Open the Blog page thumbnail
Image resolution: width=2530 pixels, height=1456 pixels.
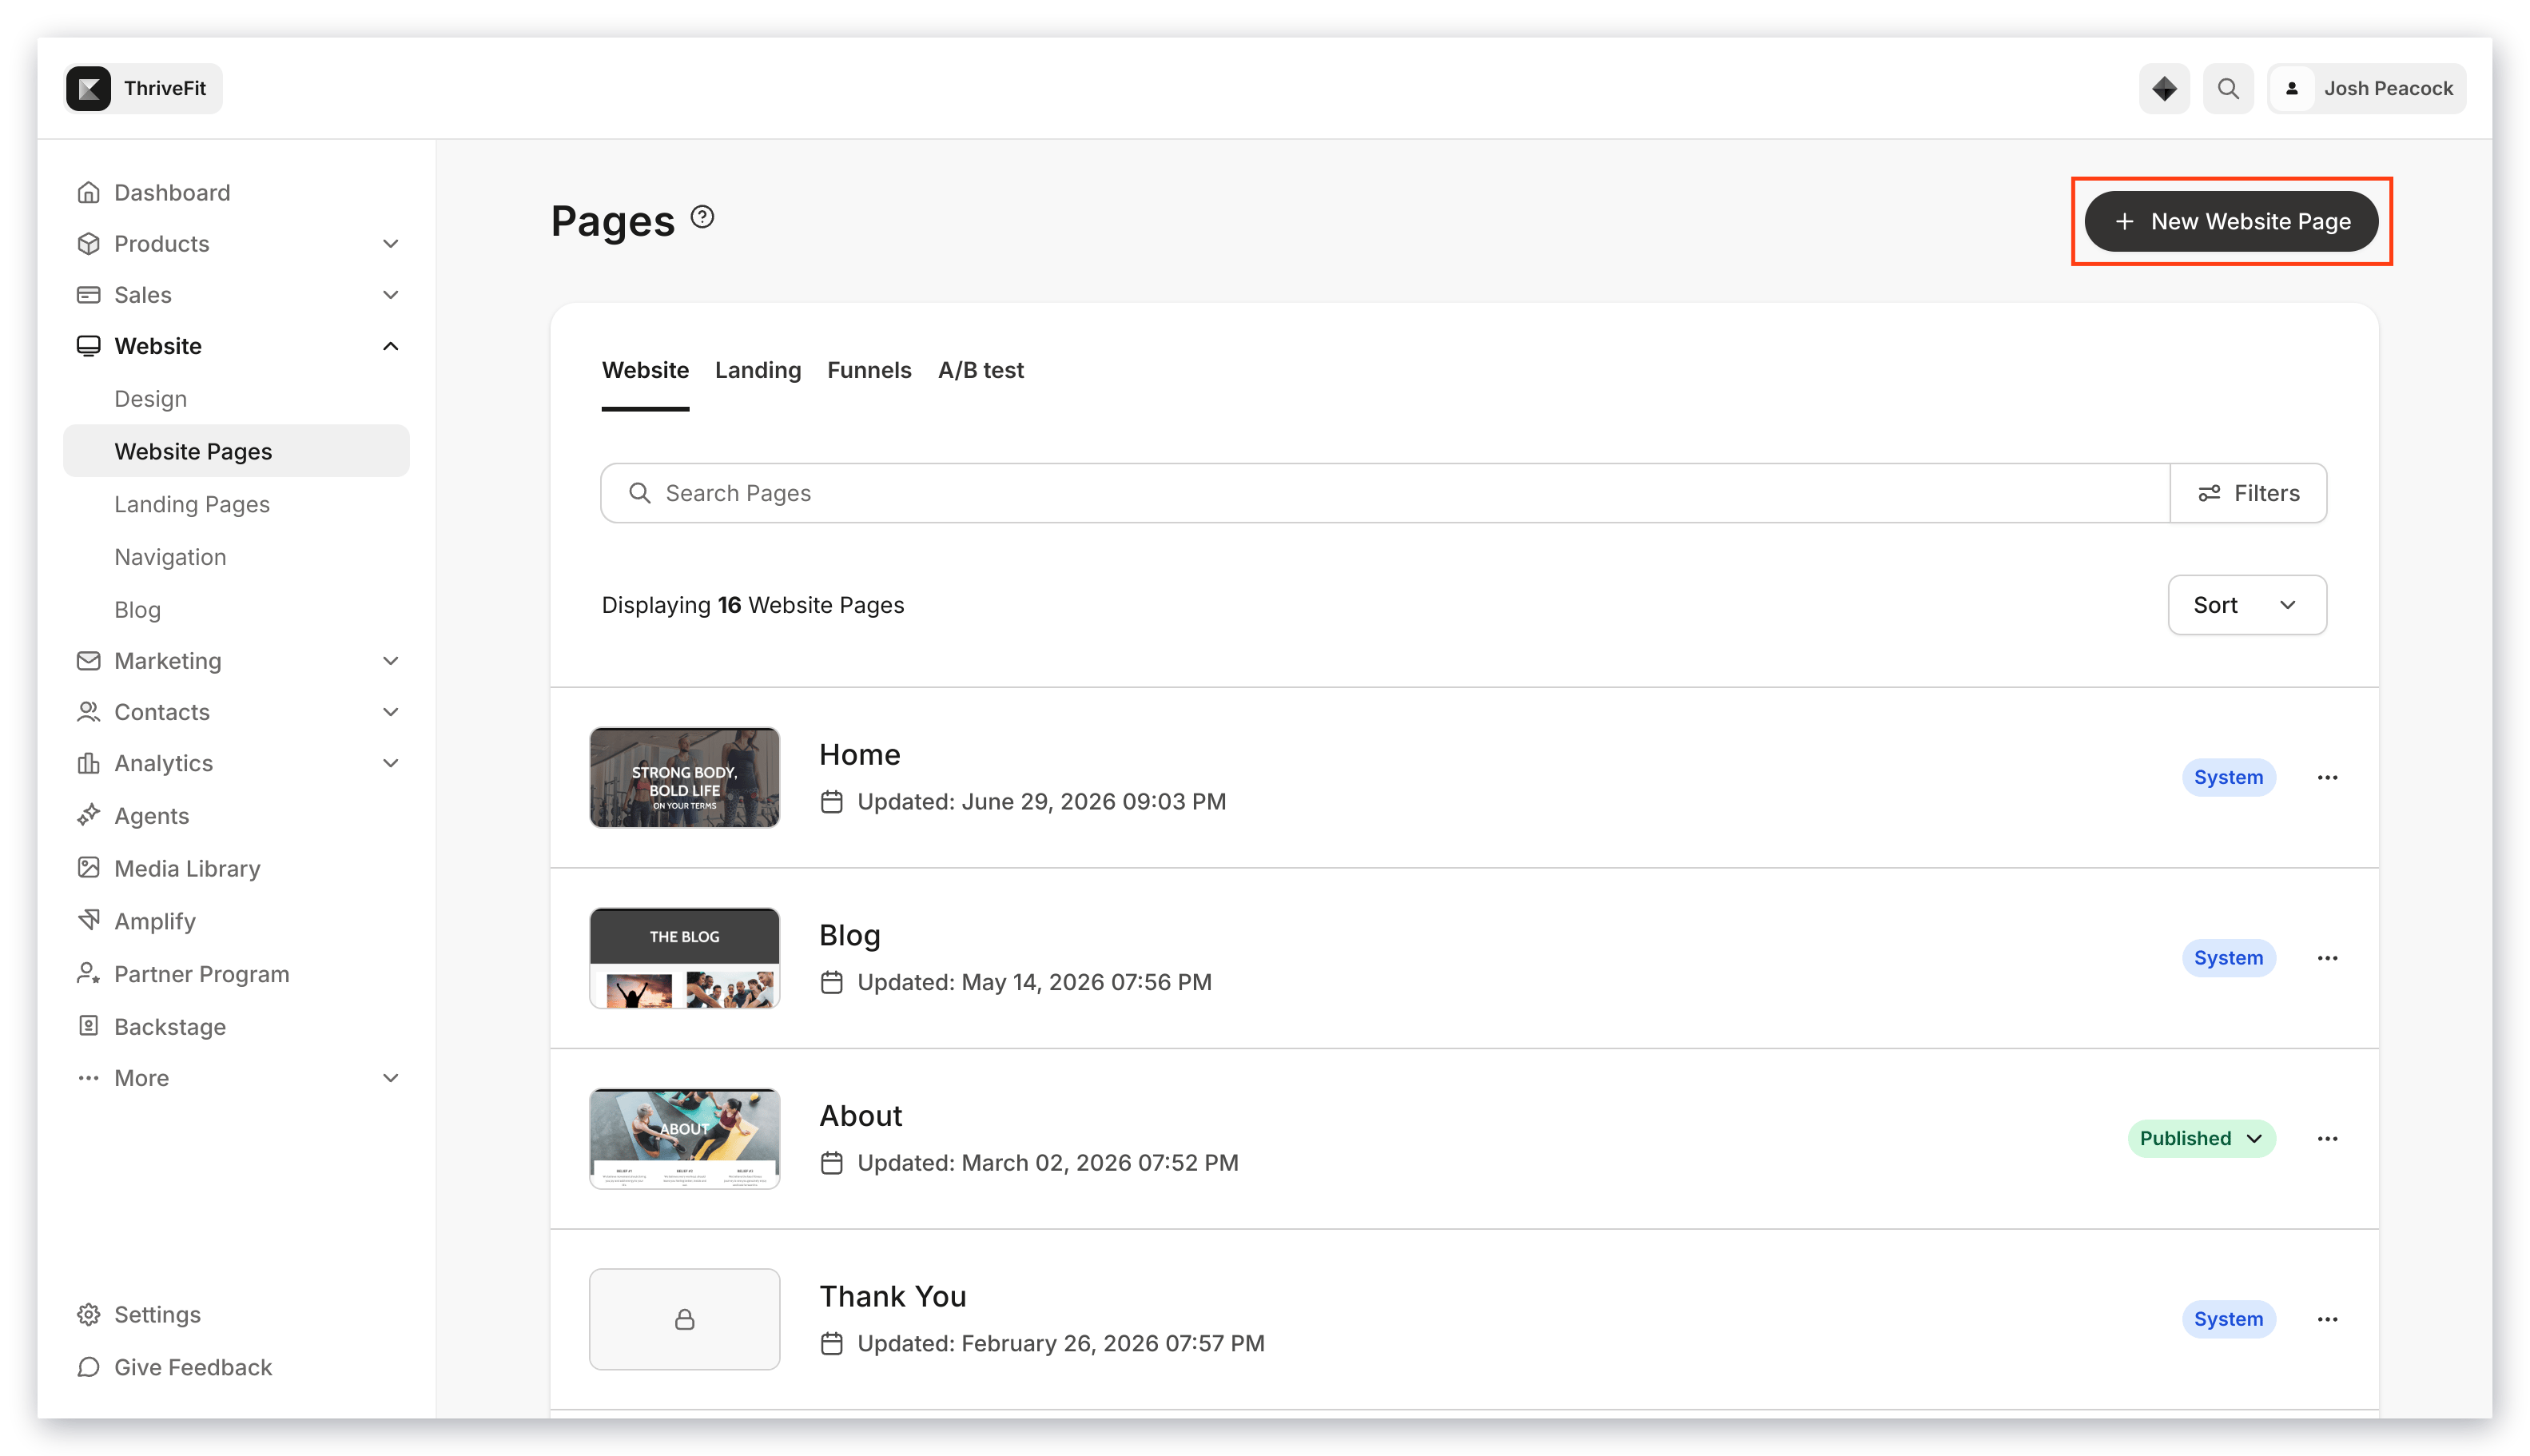684,958
